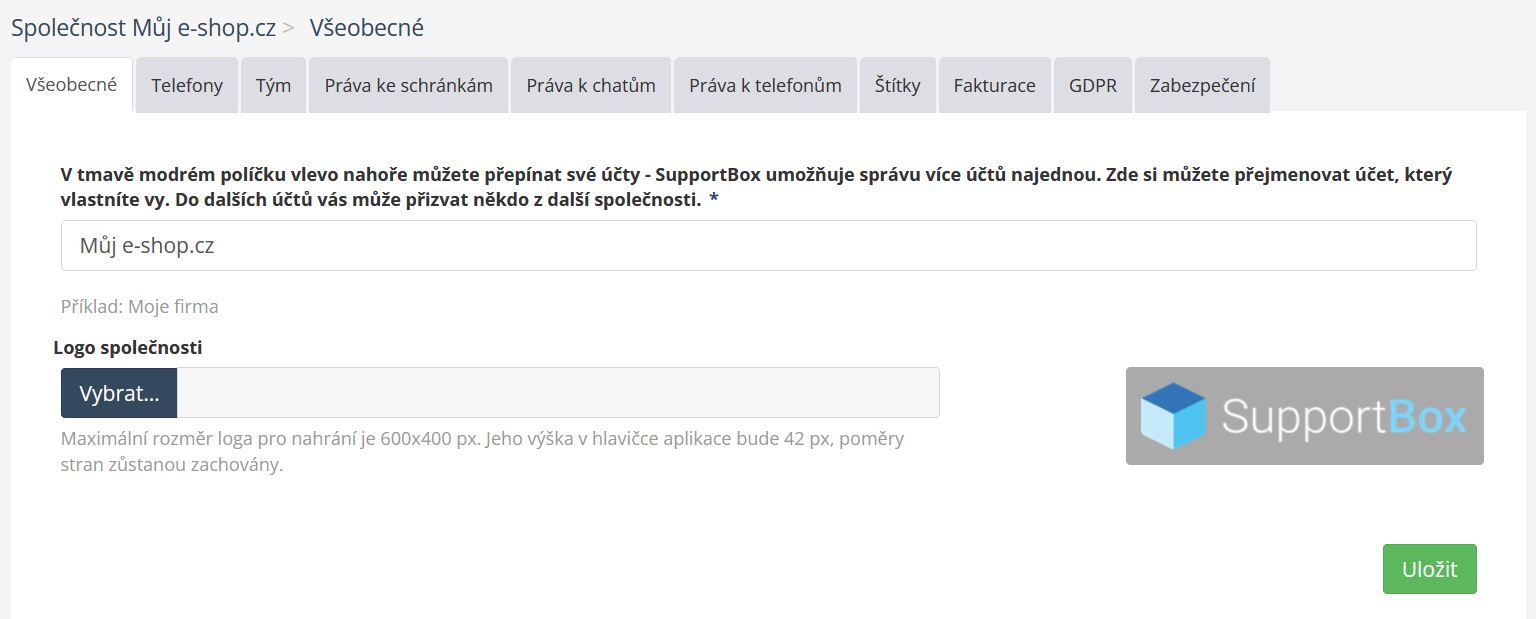Select the Práva k chatům tab
The image size is (1536, 619).
[591, 85]
